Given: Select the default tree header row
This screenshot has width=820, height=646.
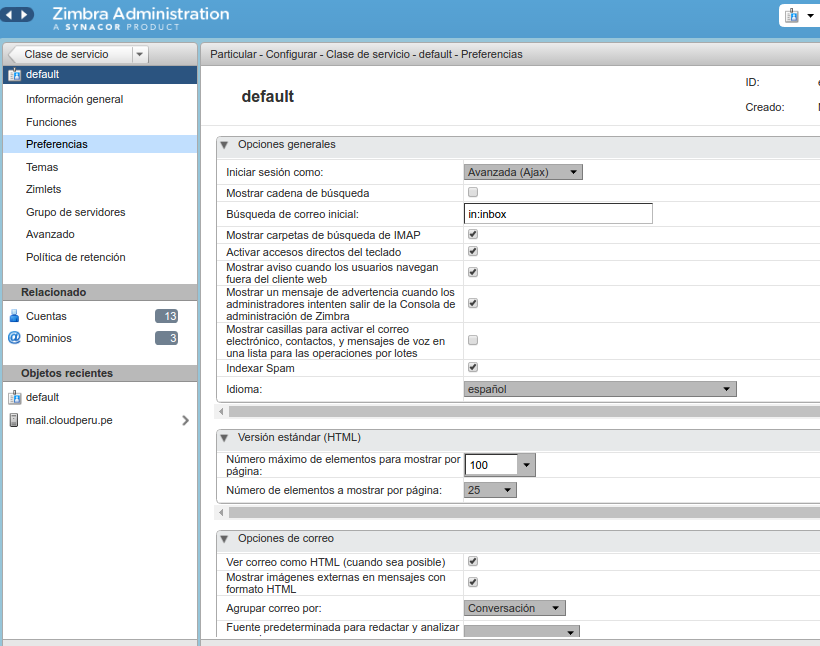Looking at the screenshot, I should 100,75.
